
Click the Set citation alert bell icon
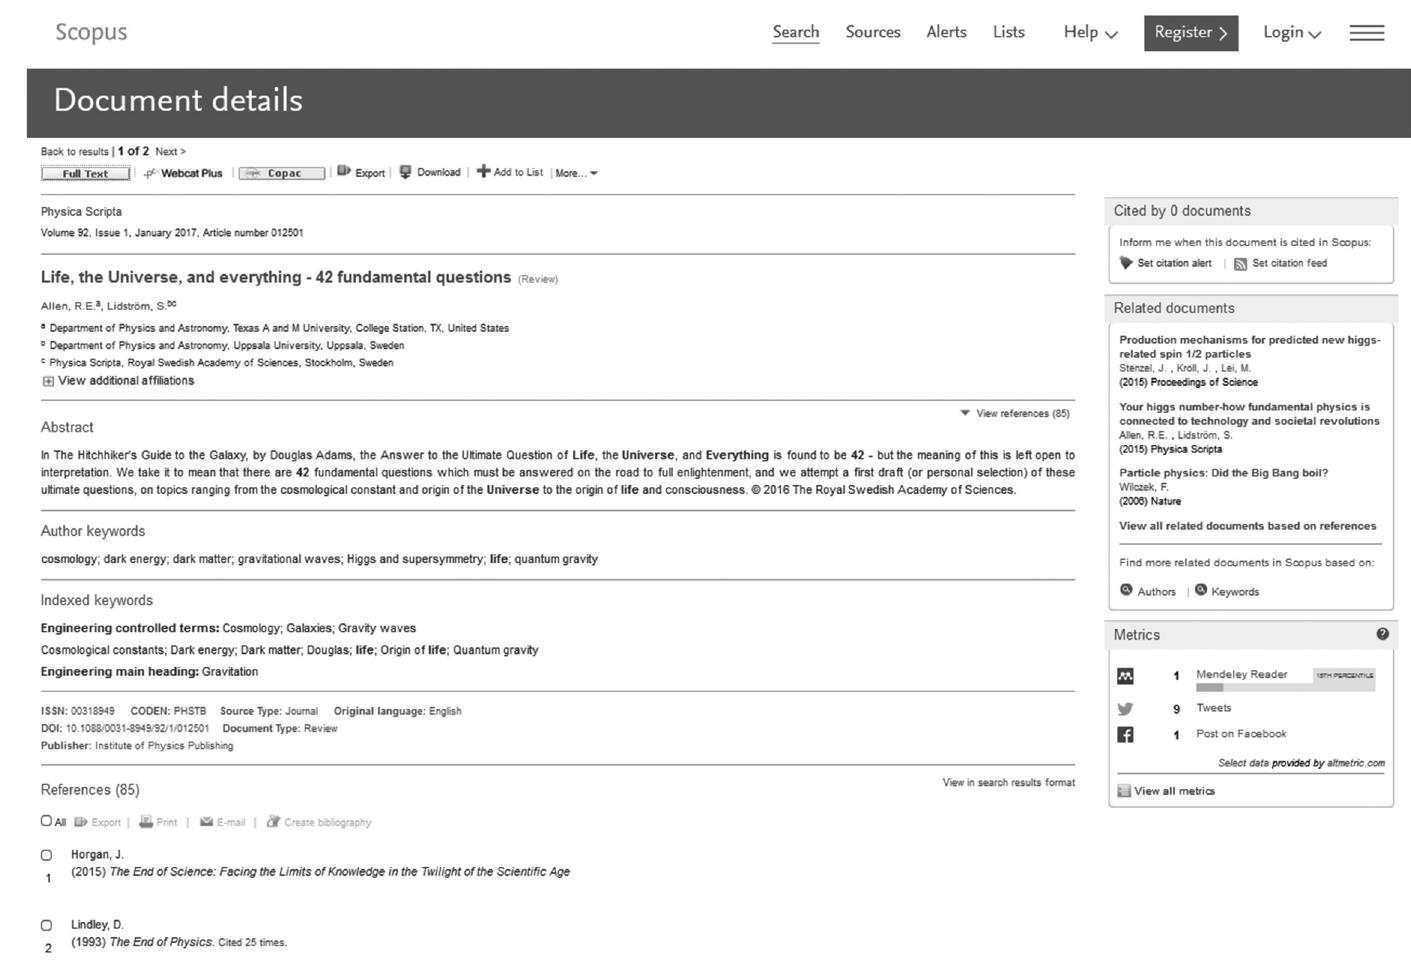1126,263
